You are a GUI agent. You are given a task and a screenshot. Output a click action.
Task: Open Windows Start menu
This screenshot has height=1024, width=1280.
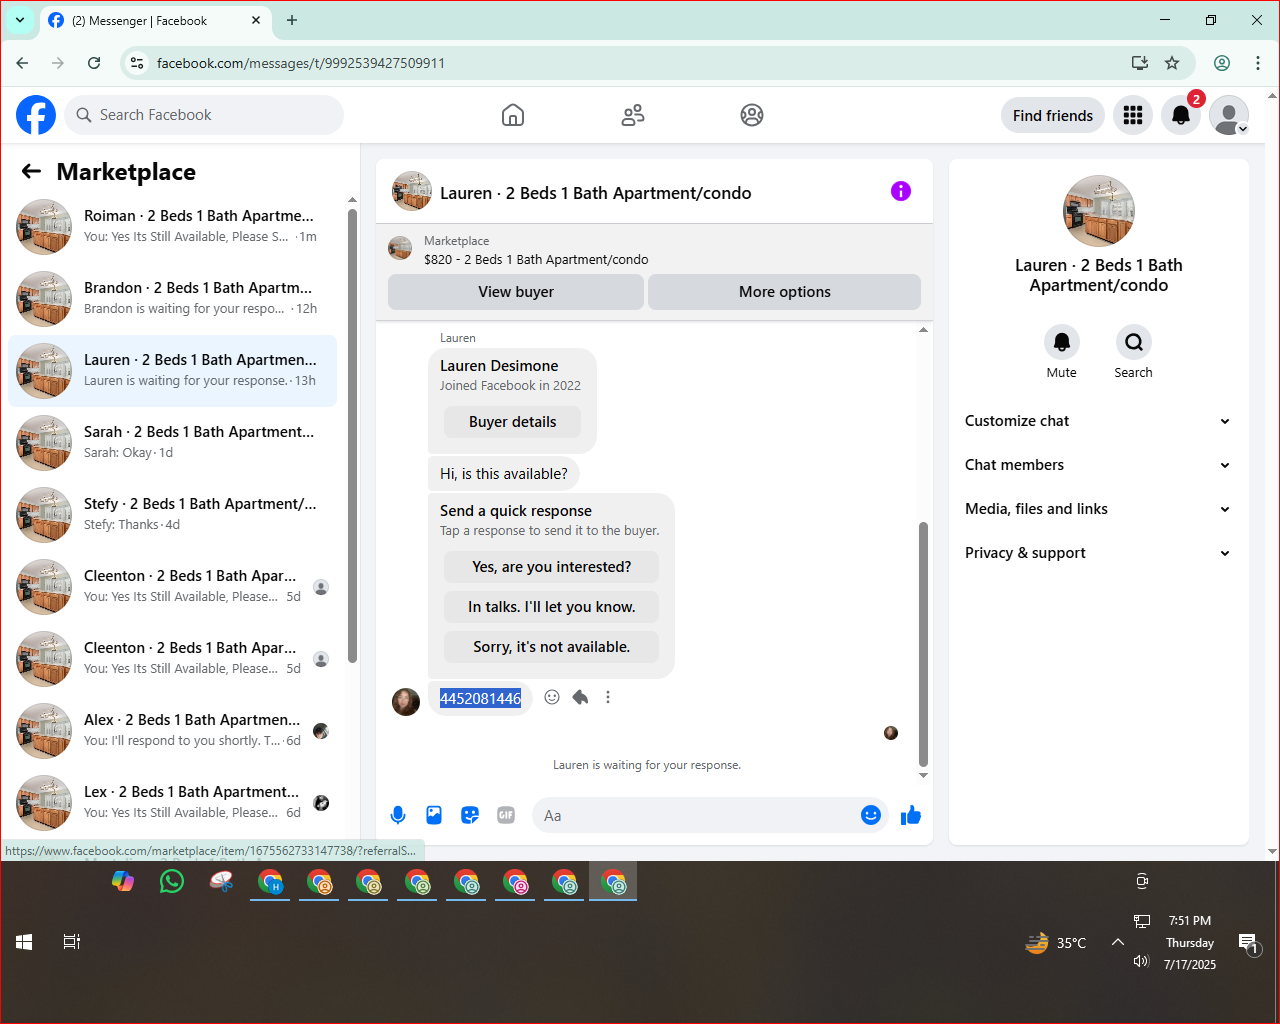(x=24, y=942)
